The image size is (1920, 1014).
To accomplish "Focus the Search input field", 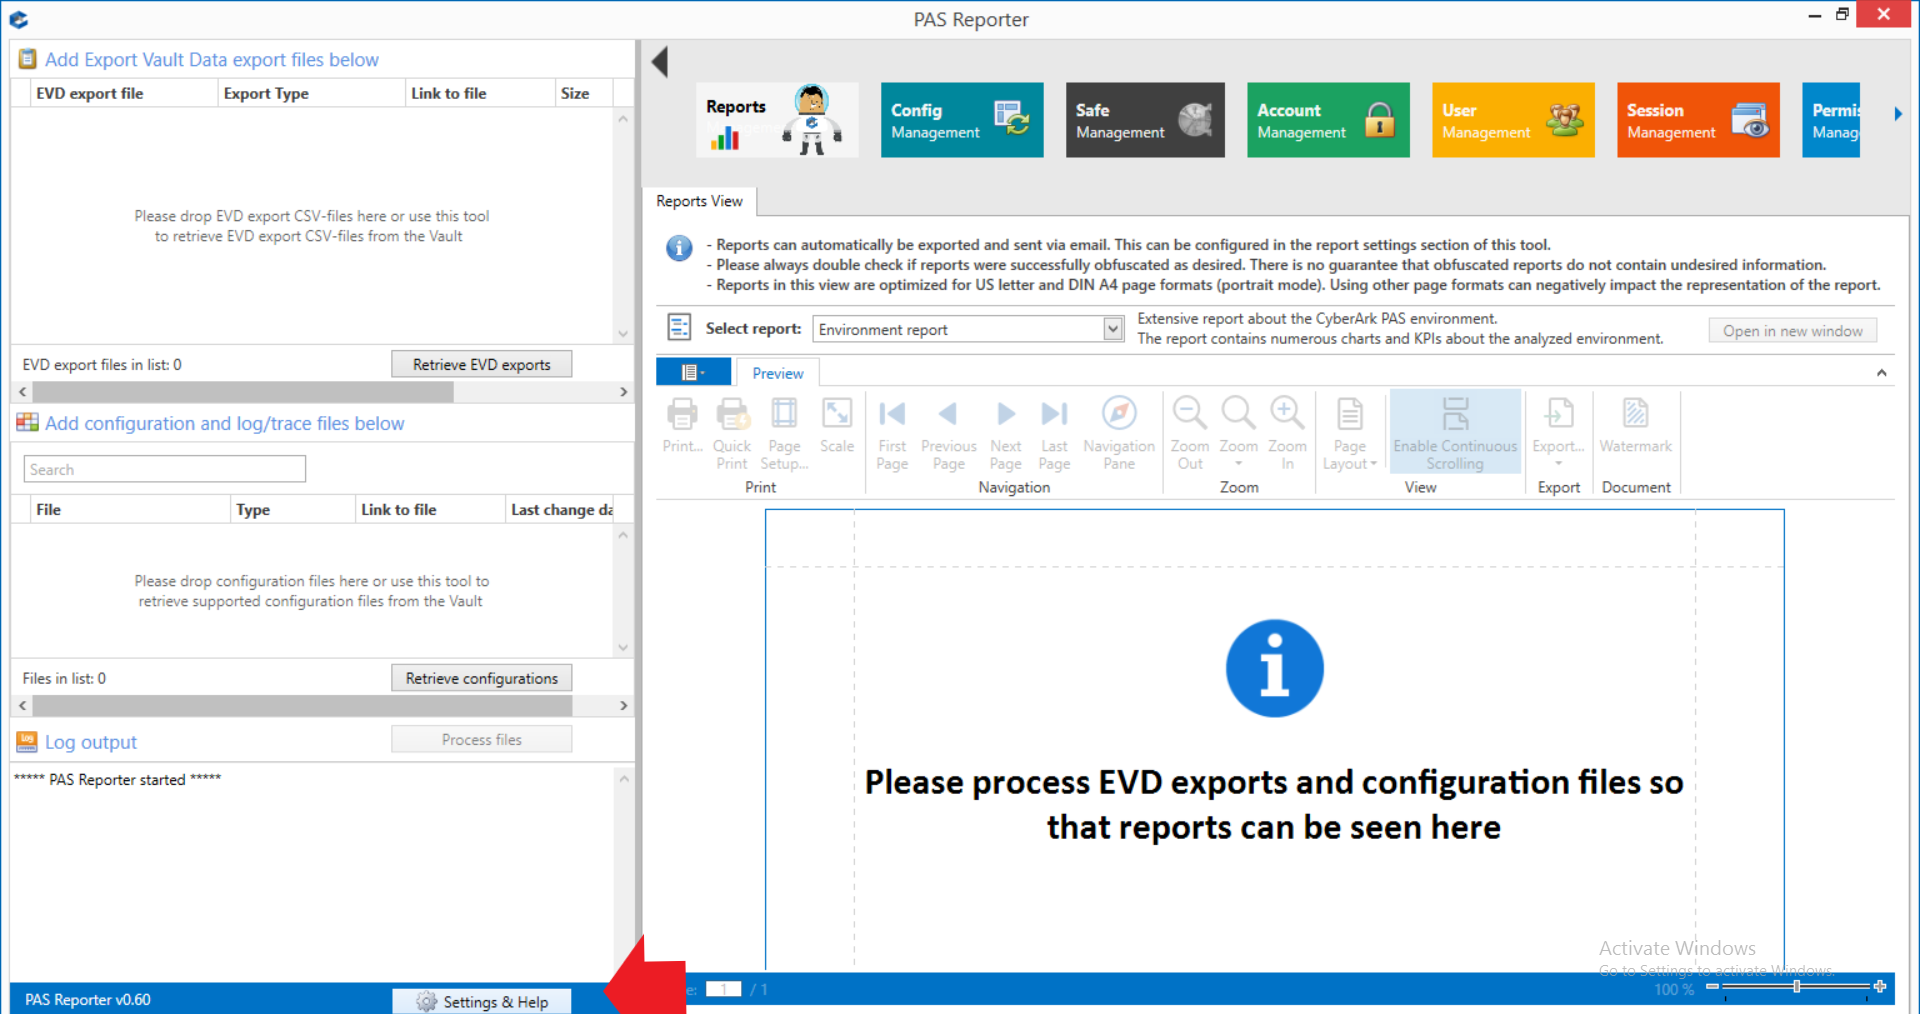I will (164, 469).
